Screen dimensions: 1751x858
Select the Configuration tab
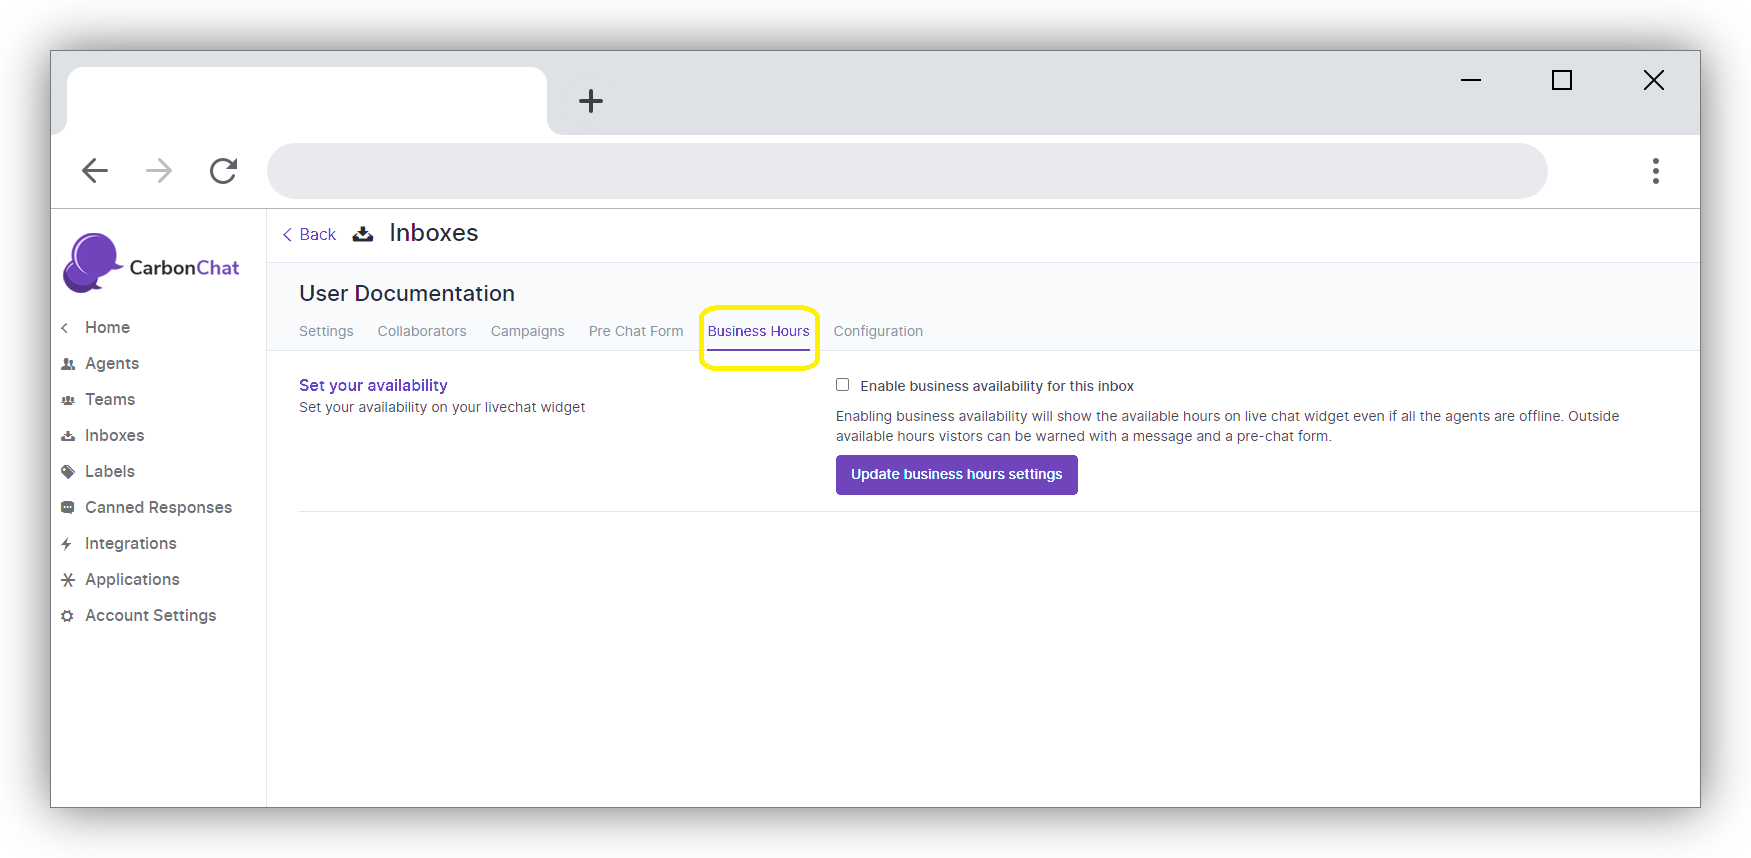click(x=878, y=331)
